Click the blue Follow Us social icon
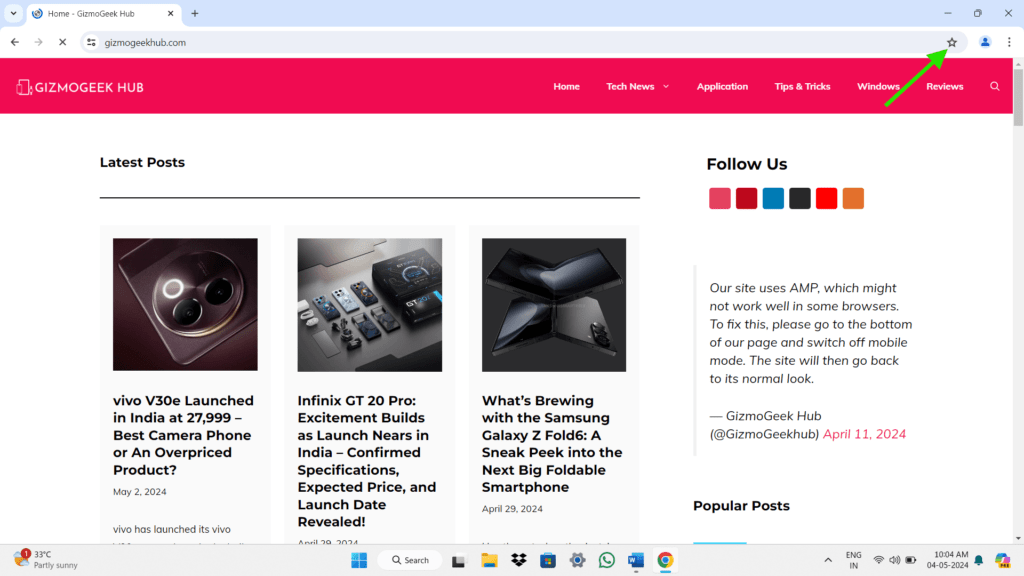The image size is (1024, 576). click(x=773, y=199)
